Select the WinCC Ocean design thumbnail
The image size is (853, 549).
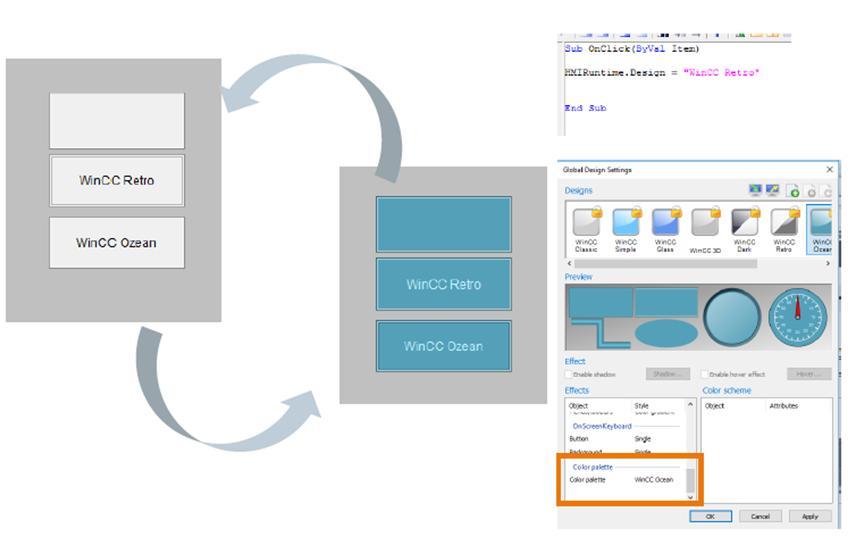(x=820, y=229)
